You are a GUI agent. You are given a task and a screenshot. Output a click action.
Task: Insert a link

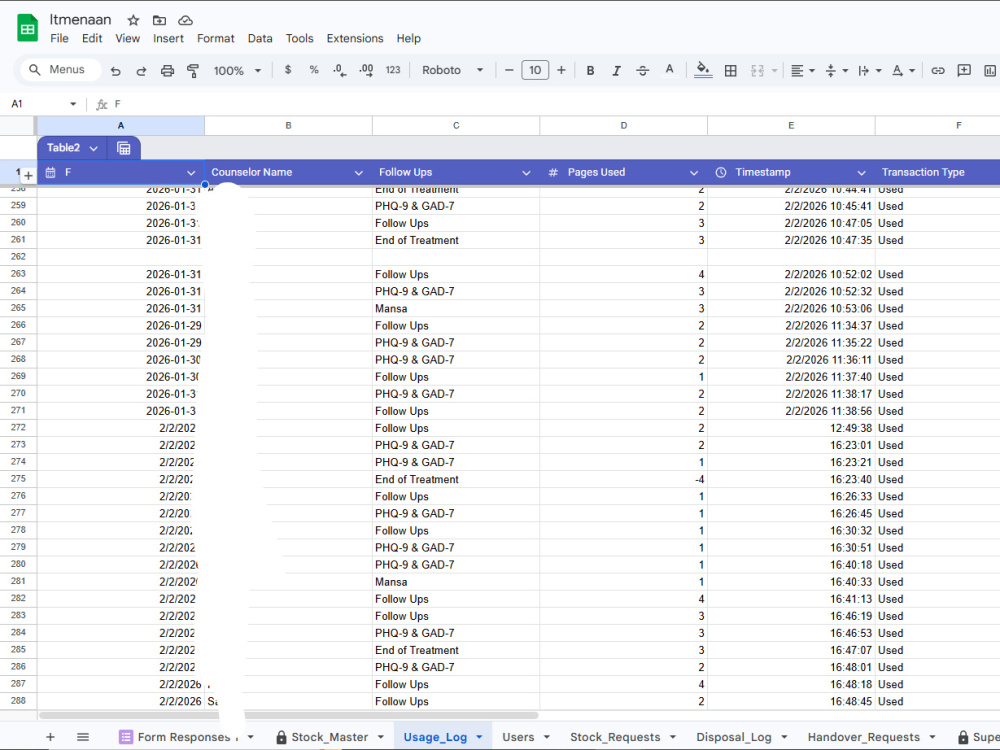(938, 71)
